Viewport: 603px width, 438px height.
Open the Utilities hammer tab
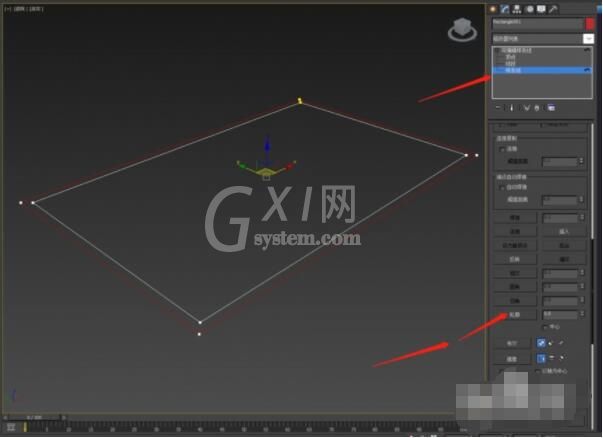553,9
